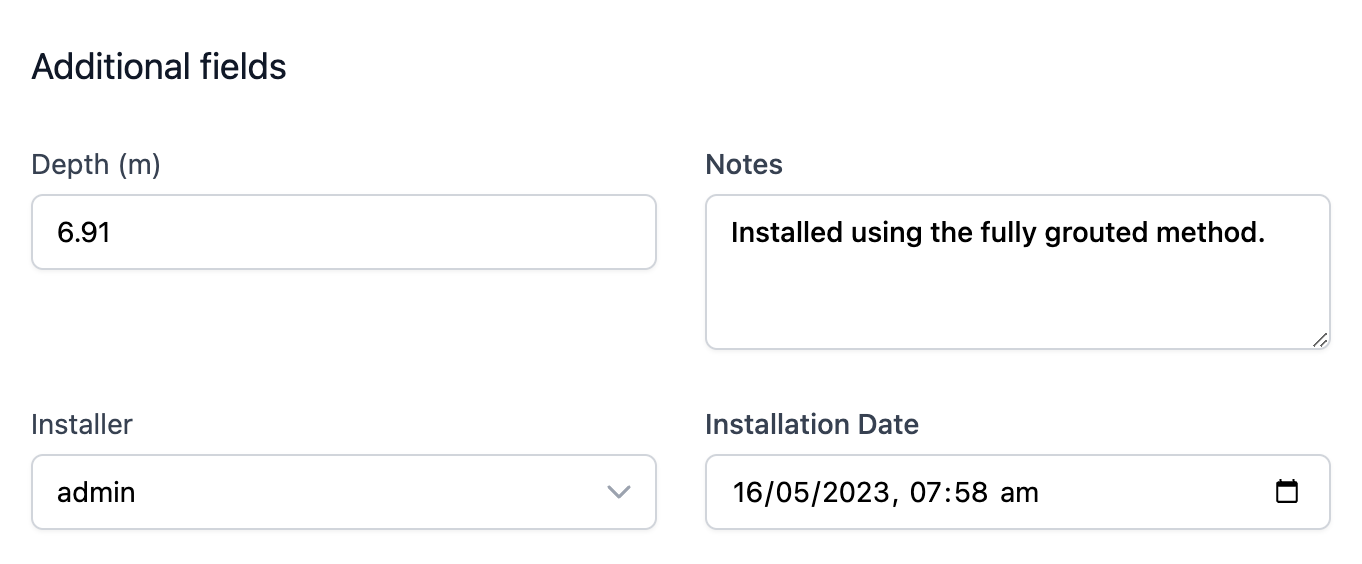Place cursor after 6.91 value
This screenshot has width=1362, height=564.
(113, 232)
